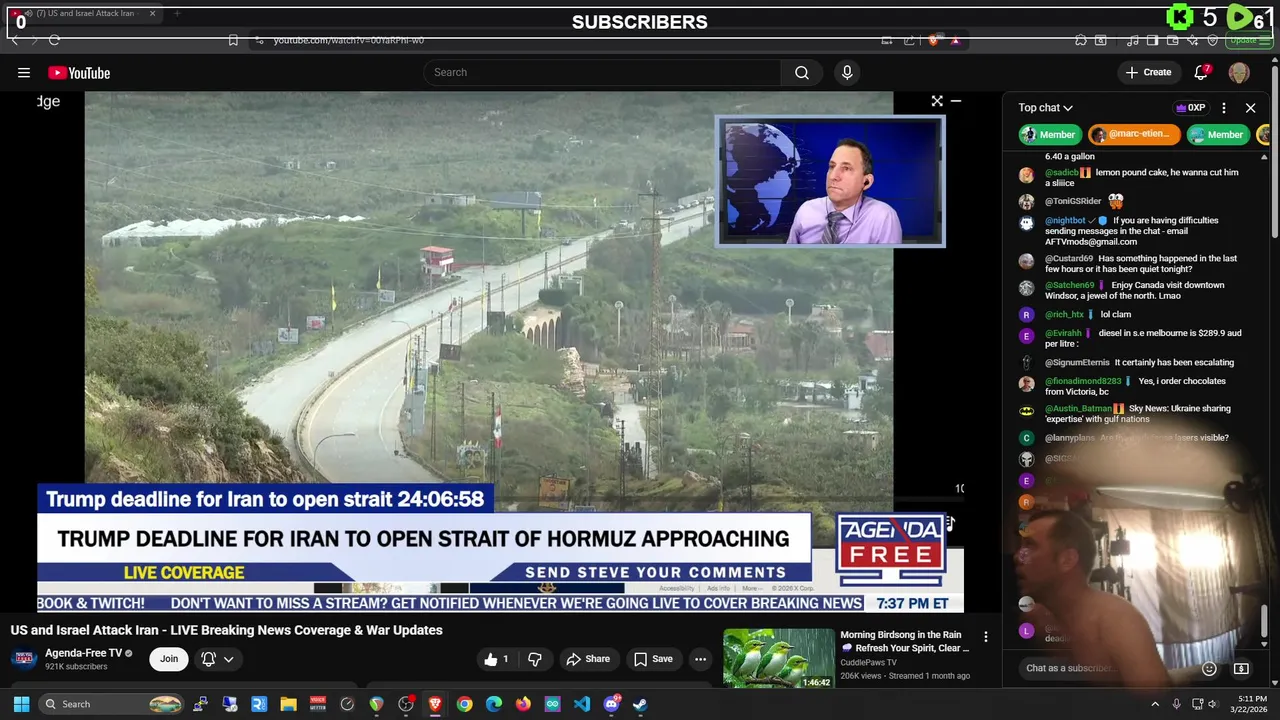1280x720 pixels.
Task: Show hidden system tray icons chevron
Action: click(1155, 704)
